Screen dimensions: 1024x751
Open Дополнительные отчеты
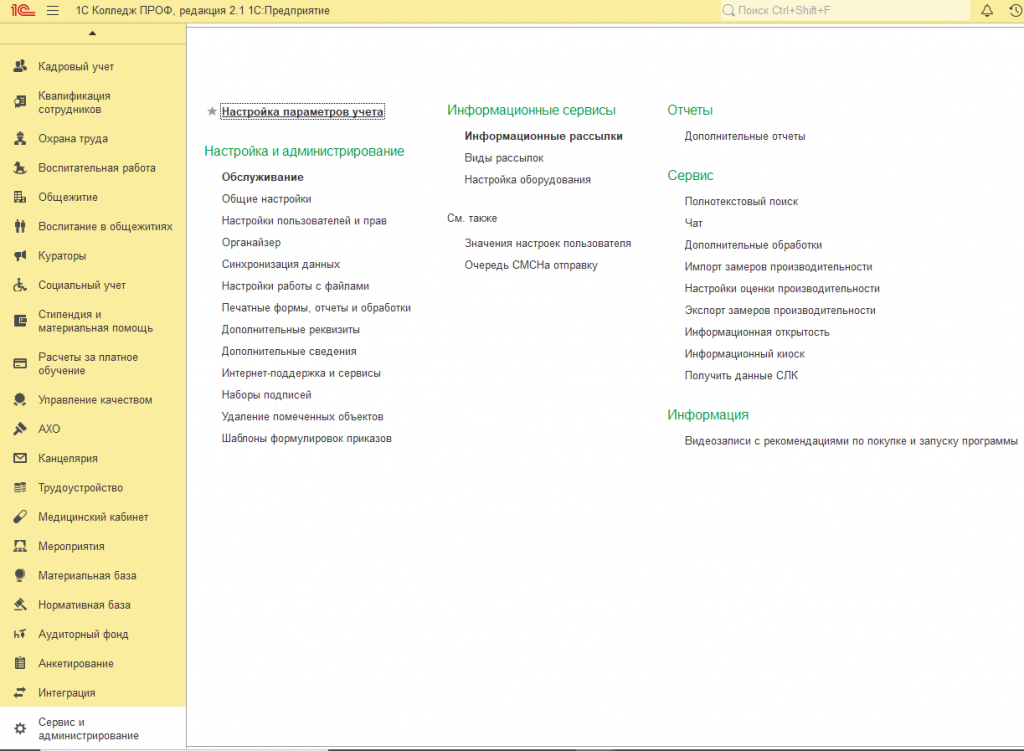[744, 136]
